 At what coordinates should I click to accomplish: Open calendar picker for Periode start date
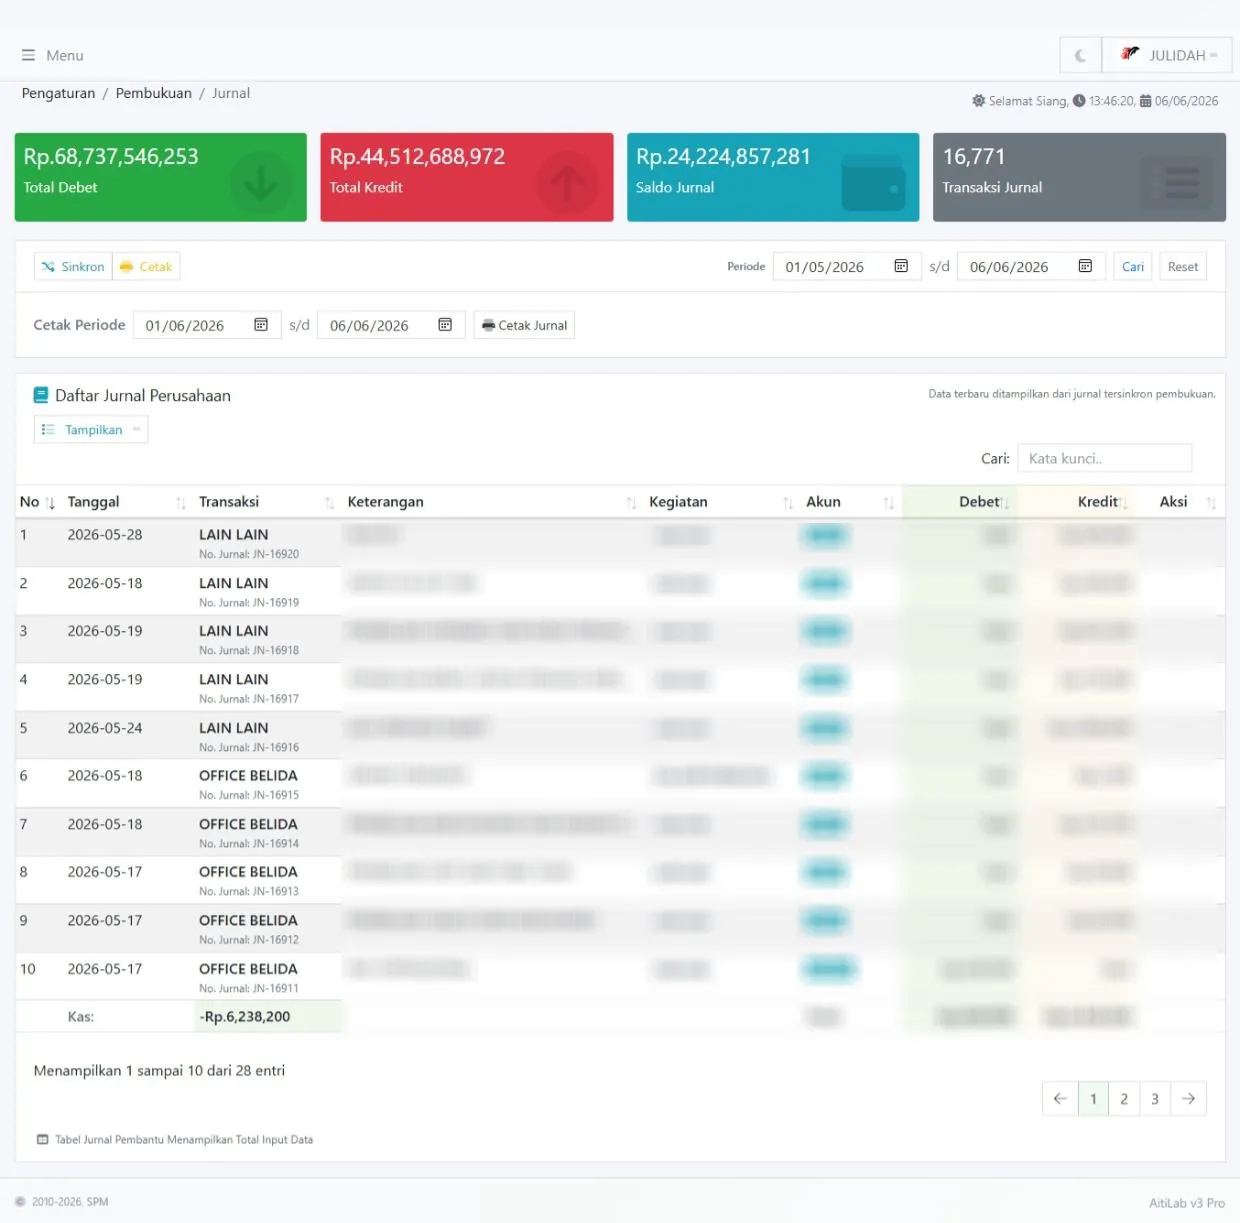pos(901,266)
